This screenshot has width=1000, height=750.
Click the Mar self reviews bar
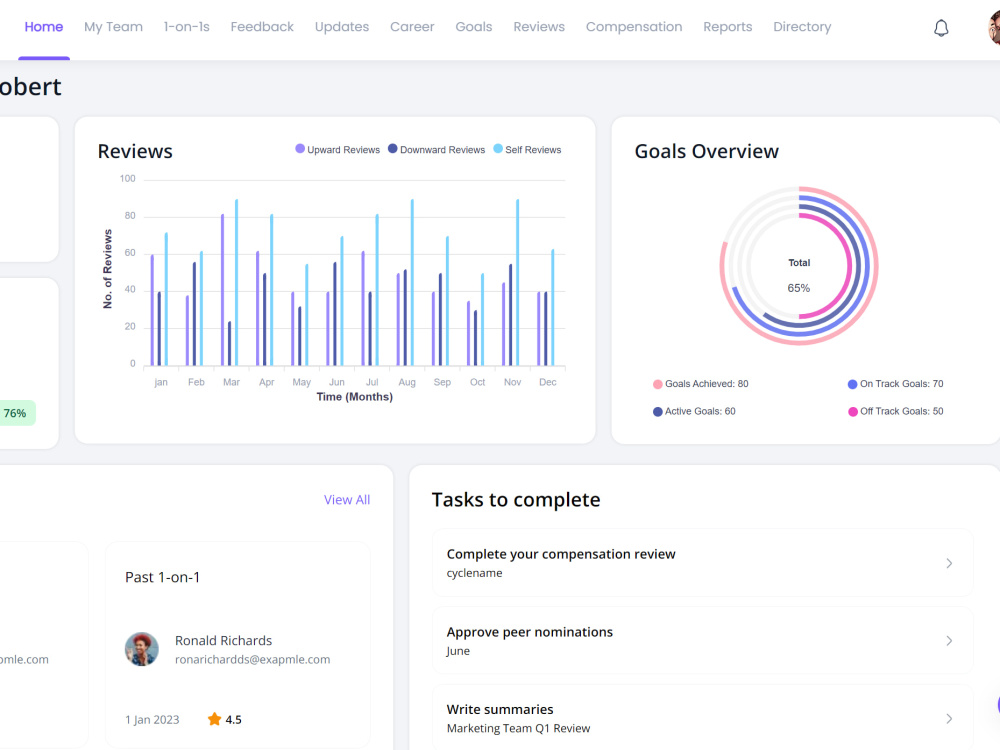pos(237,283)
